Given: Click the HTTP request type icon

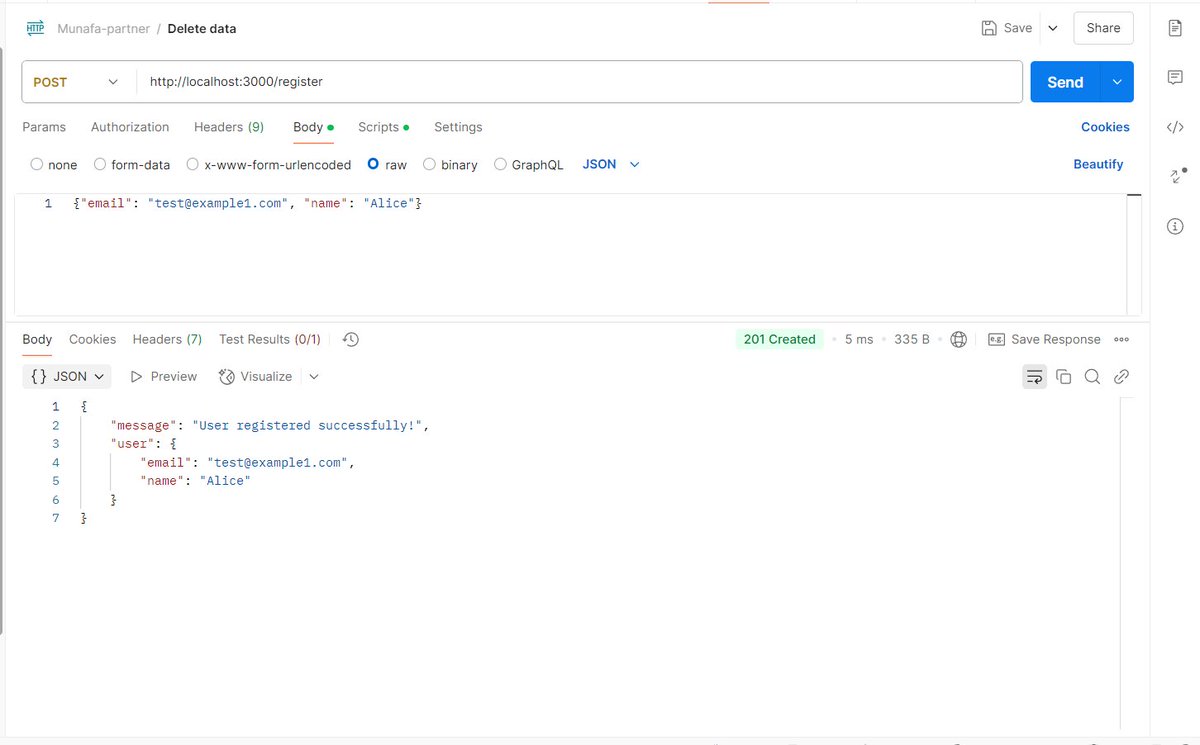Looking at the screenshot, I should click(35, 28).
